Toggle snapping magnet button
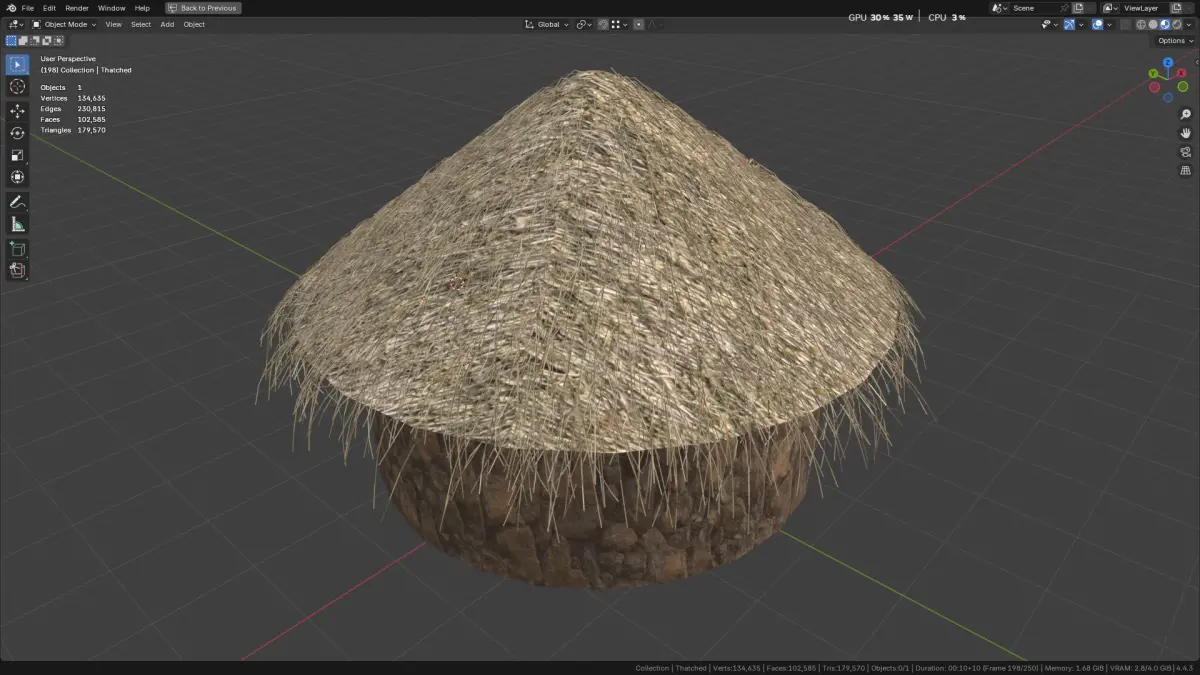Image resolution: width=1200 pixels, height=675 pixels. [x=604, y=24]
